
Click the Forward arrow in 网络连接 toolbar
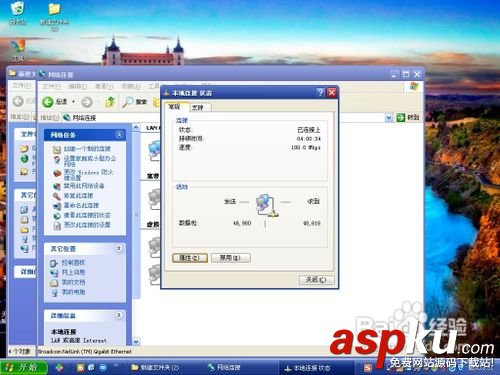click(87, 102)
